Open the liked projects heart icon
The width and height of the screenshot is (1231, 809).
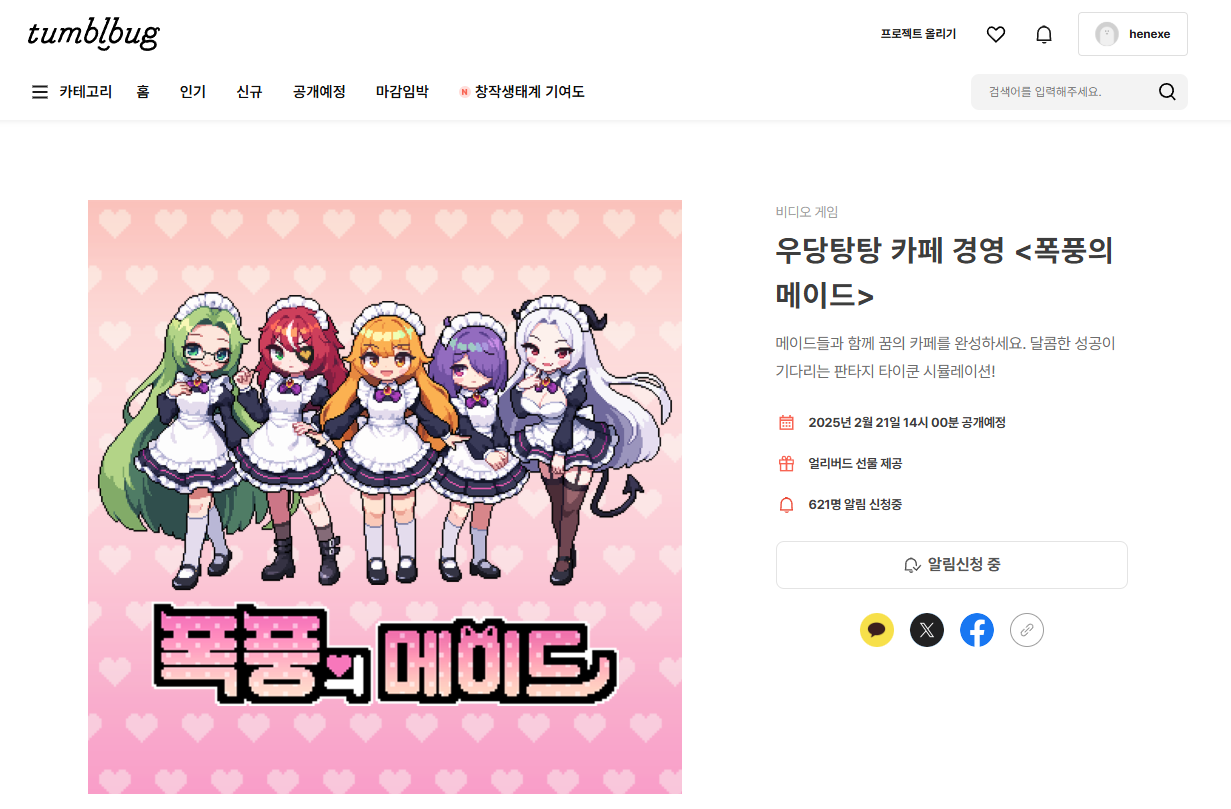[995, 34]
